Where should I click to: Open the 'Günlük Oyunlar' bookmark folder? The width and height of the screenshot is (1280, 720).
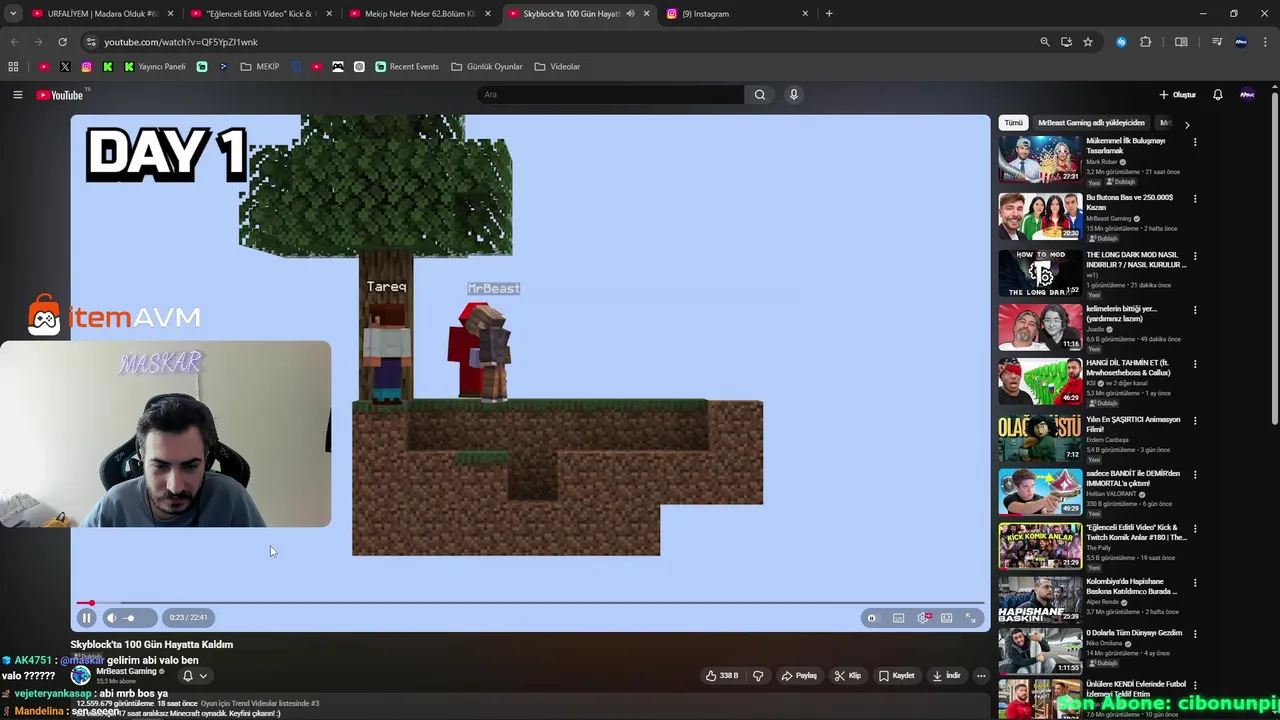pyautogui.click(x=487, y=67)
